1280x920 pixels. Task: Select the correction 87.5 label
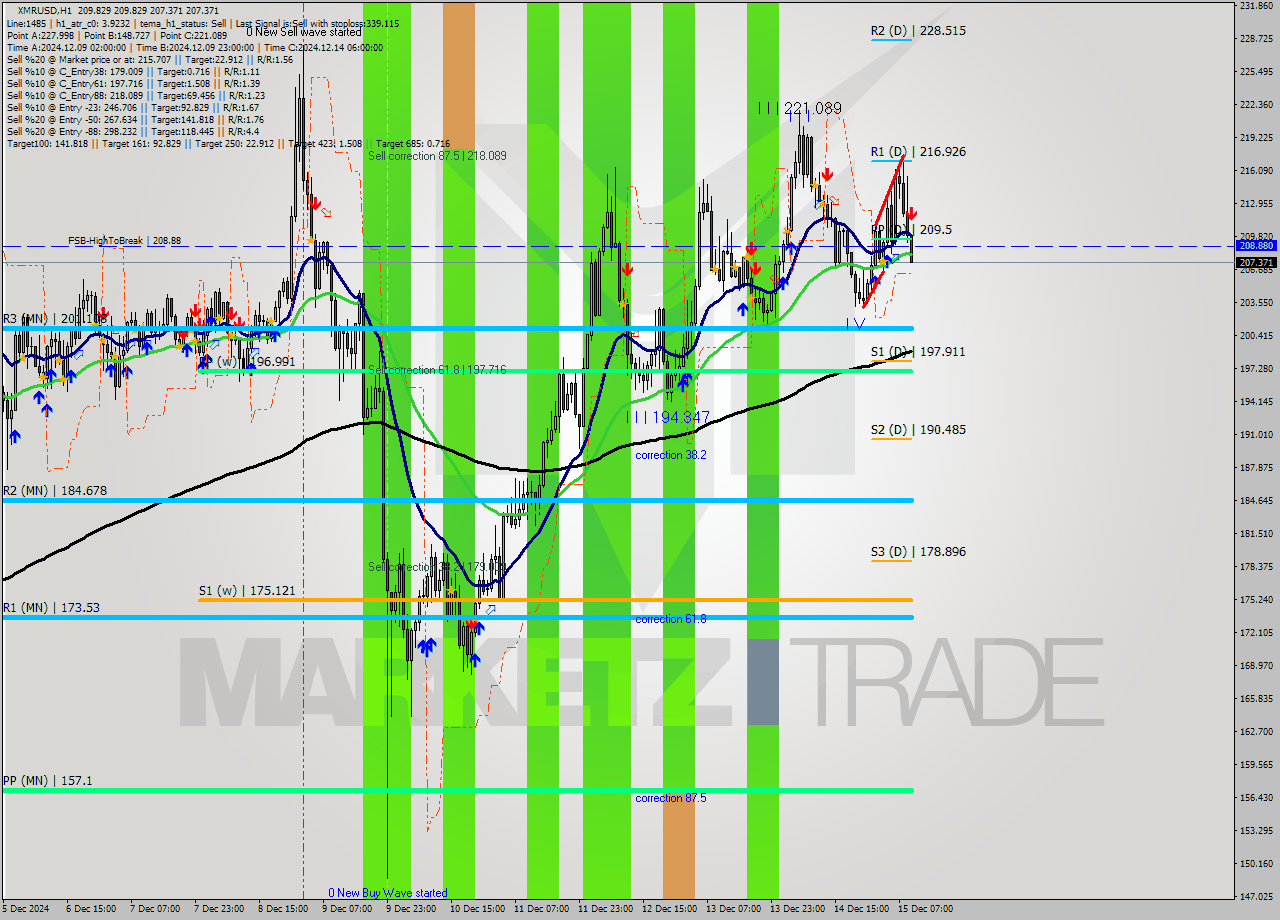pos(670,798)
